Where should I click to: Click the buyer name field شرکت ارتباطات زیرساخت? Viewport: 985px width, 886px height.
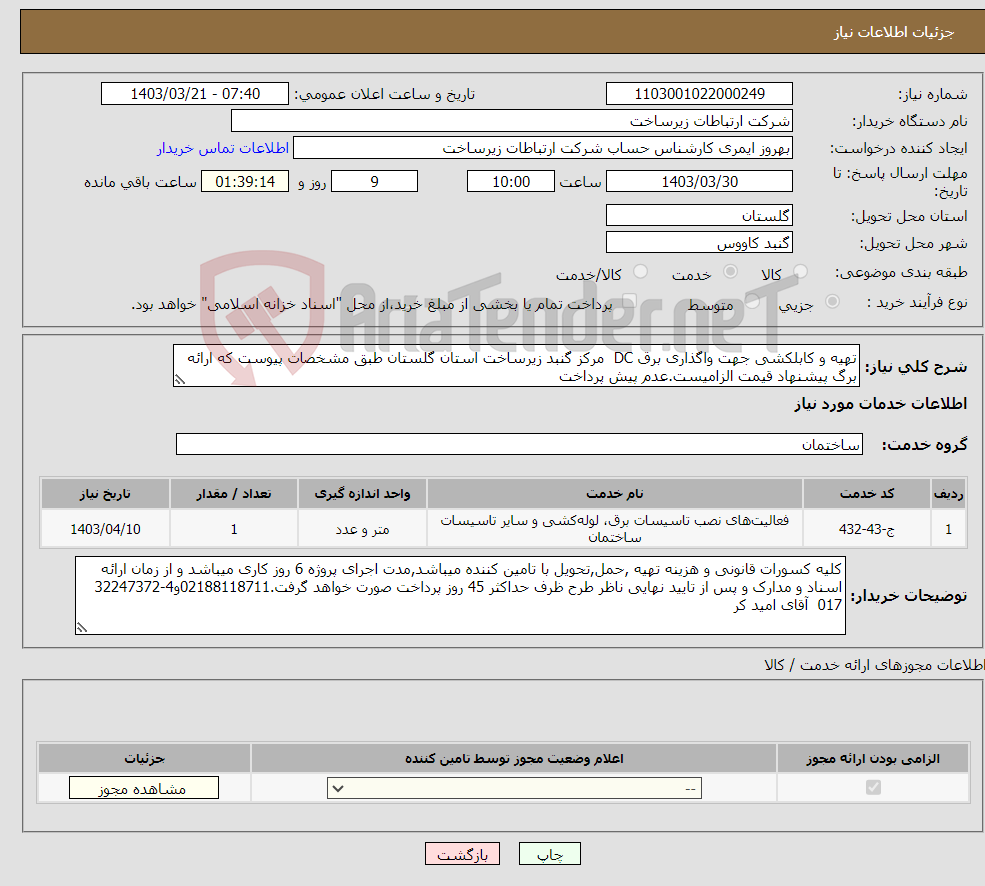click(x=511, y=121)
